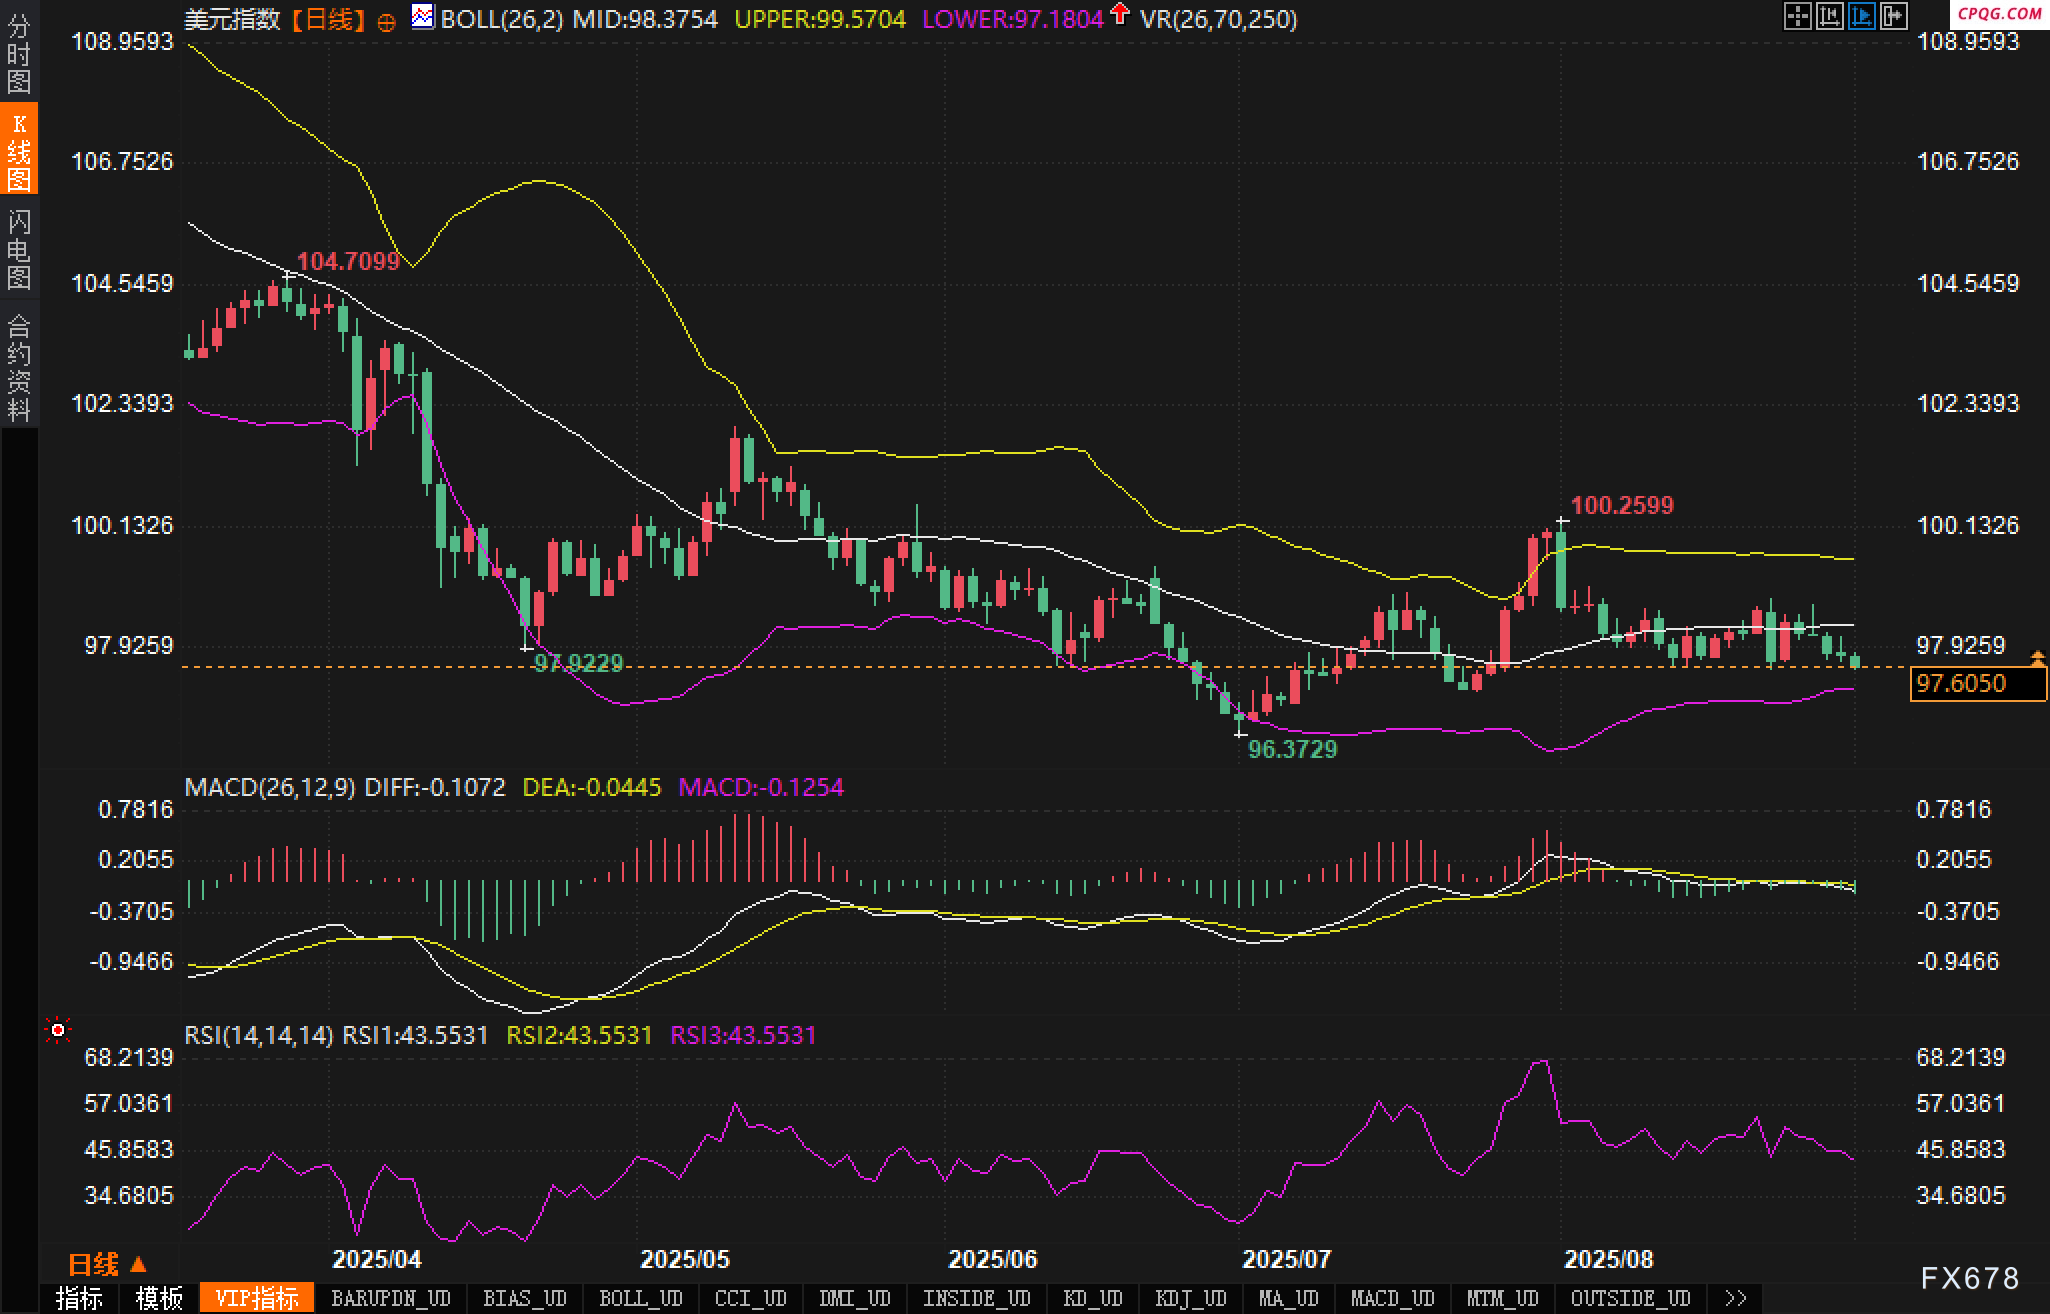Click the UPPER:99.5704 value

pos(820,19)
